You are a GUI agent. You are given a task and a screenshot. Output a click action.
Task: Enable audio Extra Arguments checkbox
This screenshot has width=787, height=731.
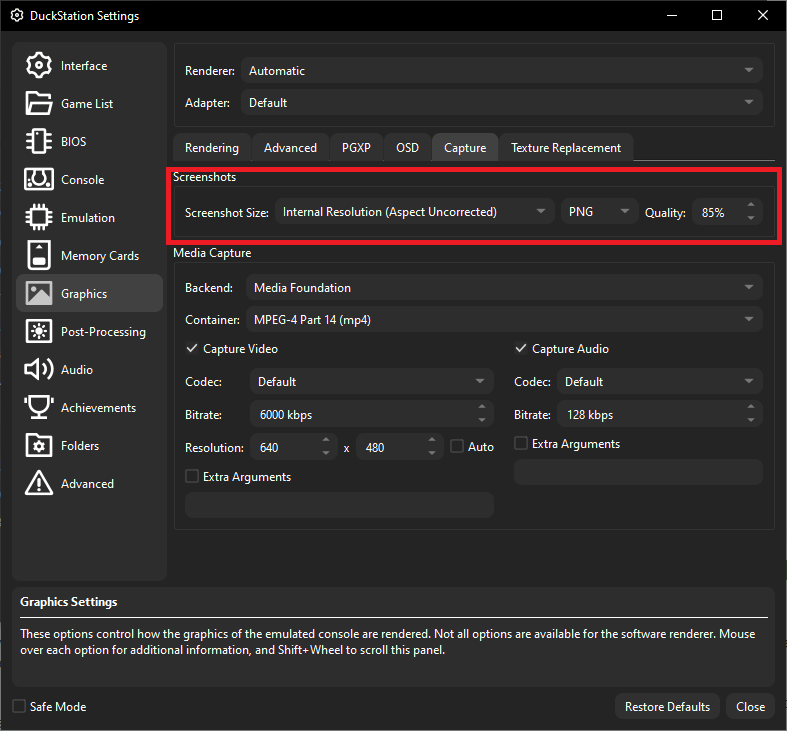point(521,443)
